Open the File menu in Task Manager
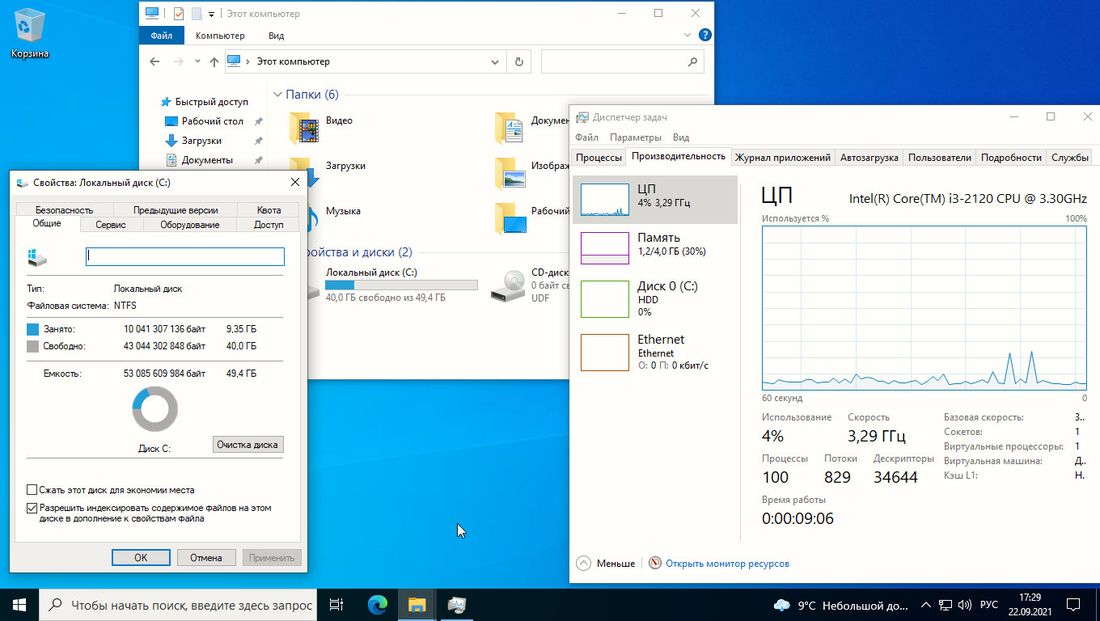Viewport: 1100px width, 621px height. coord(586,138)
